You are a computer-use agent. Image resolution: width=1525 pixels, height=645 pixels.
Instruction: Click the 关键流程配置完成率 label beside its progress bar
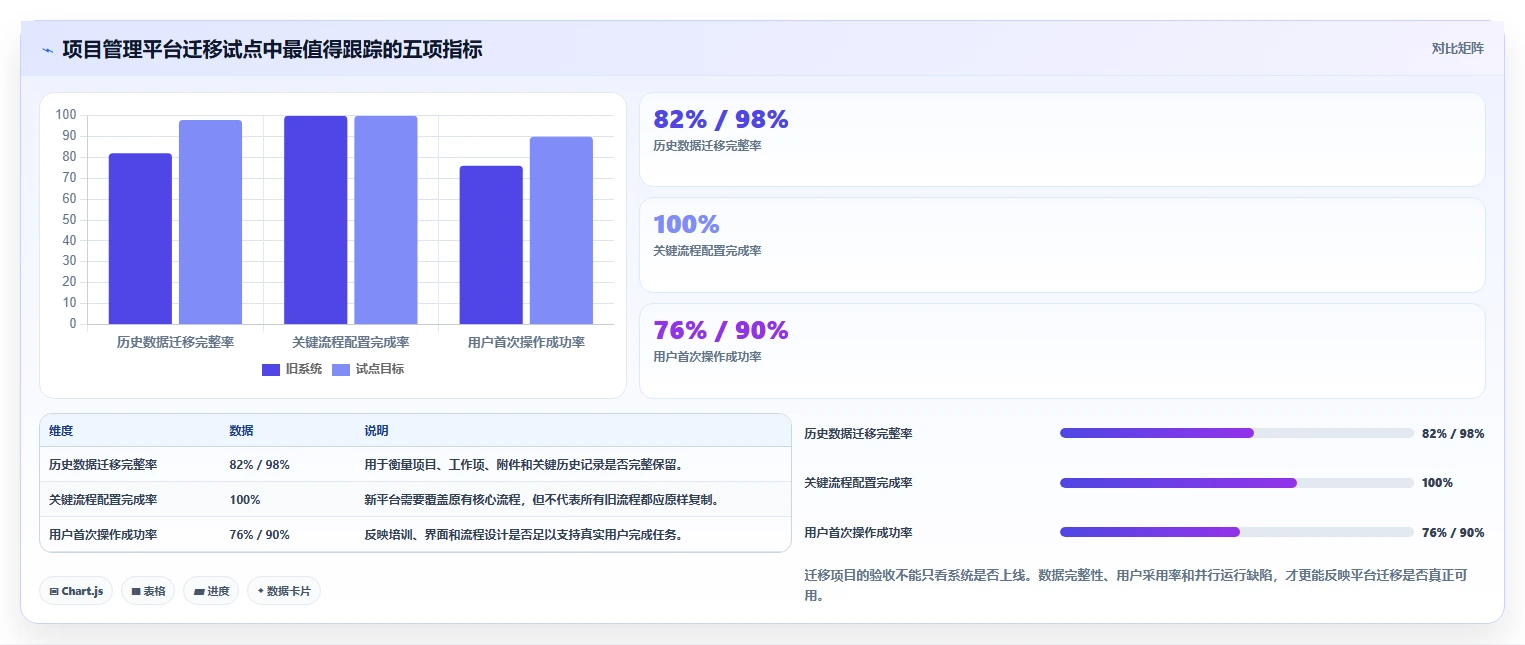(x=858, y=483)
